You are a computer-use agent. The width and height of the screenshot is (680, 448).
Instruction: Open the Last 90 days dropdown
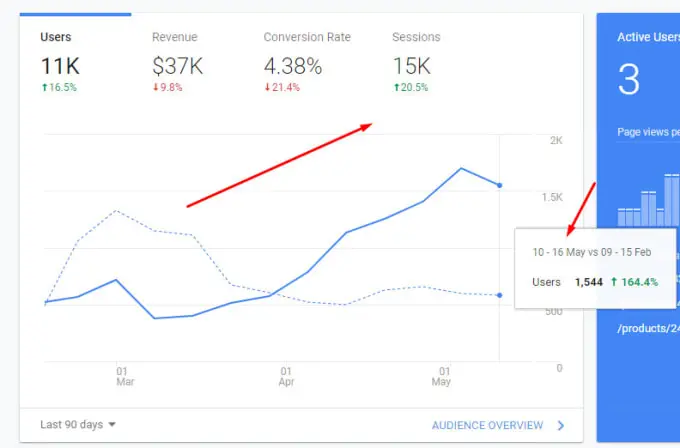point(78,425)
